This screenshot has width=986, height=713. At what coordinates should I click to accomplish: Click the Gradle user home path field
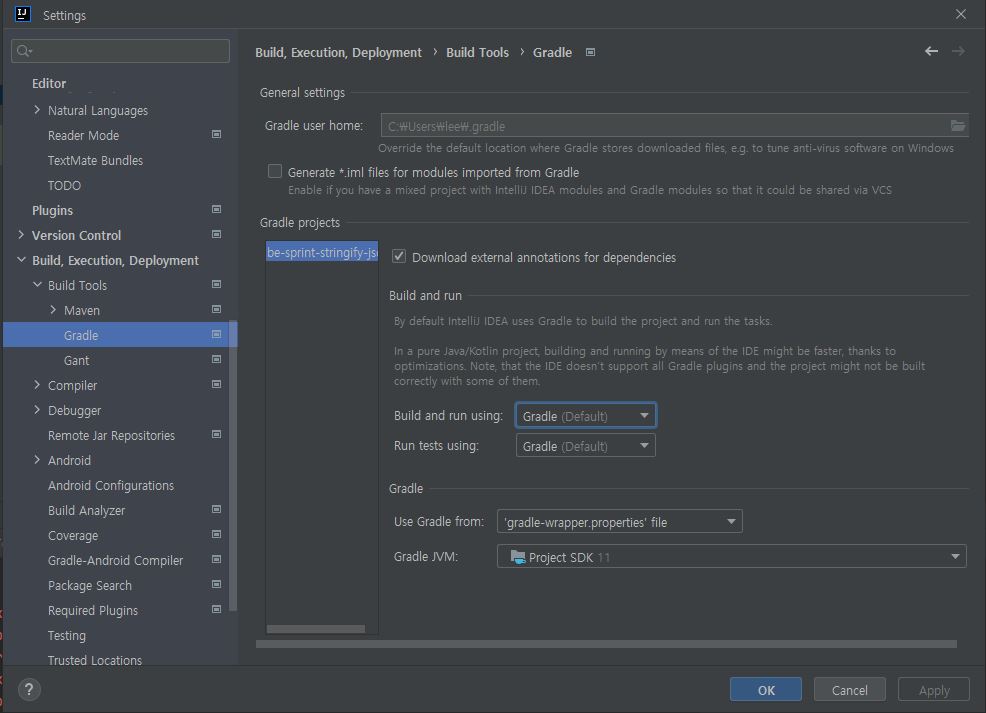tap(663, 126)
